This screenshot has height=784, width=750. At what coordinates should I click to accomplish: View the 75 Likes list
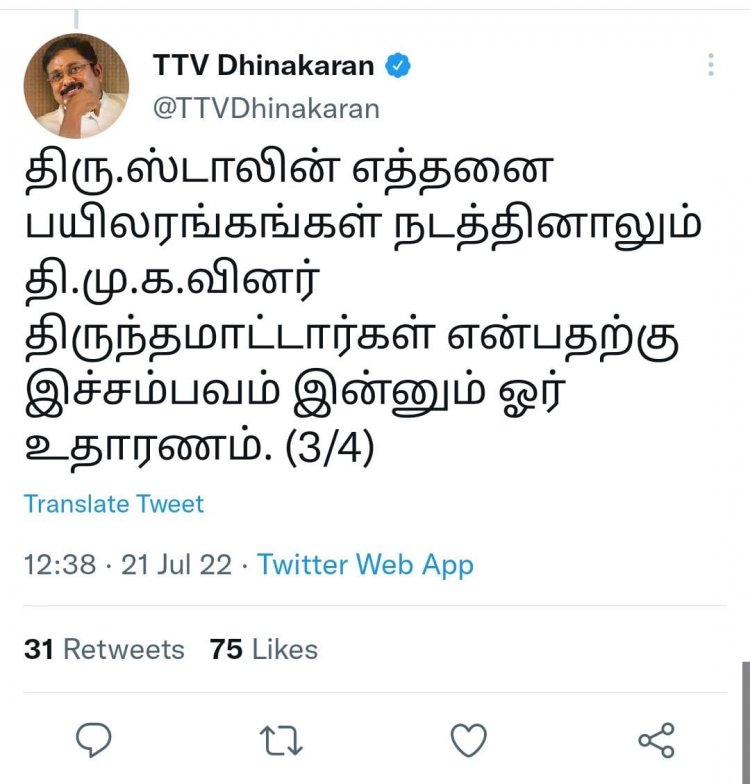[x=264, y=649]
